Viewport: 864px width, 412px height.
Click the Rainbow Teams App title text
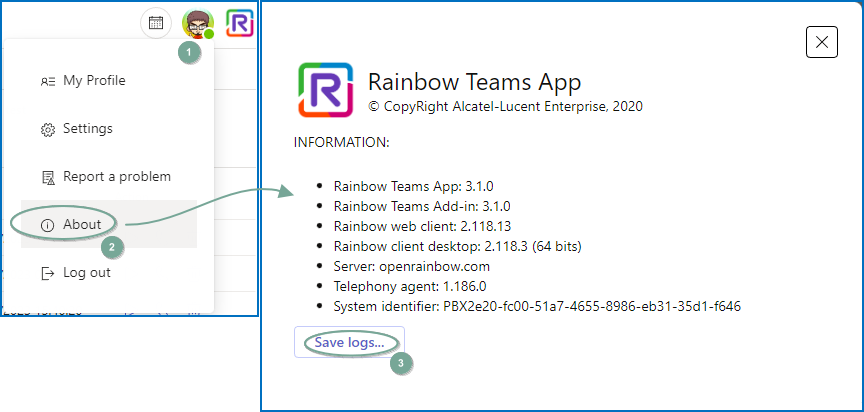click(474, 82)
